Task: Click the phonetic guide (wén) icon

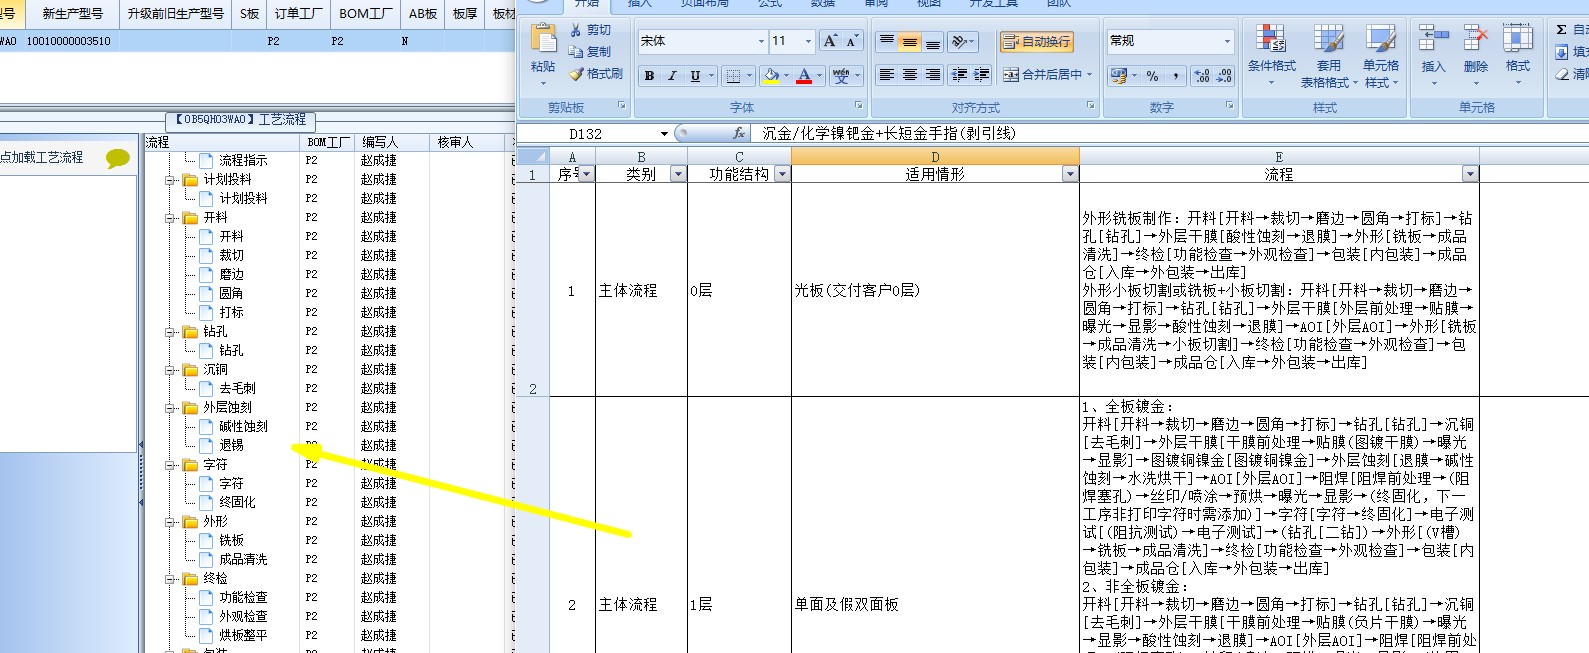Action: pos(841,76)
